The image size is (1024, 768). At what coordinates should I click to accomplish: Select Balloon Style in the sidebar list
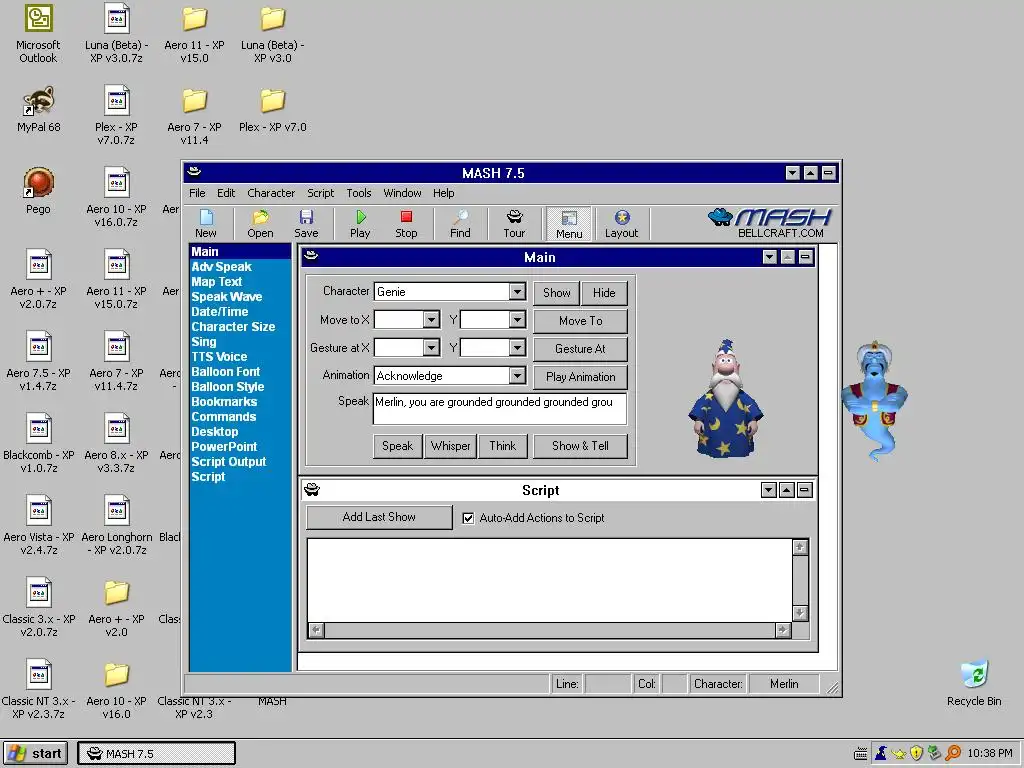228,387
